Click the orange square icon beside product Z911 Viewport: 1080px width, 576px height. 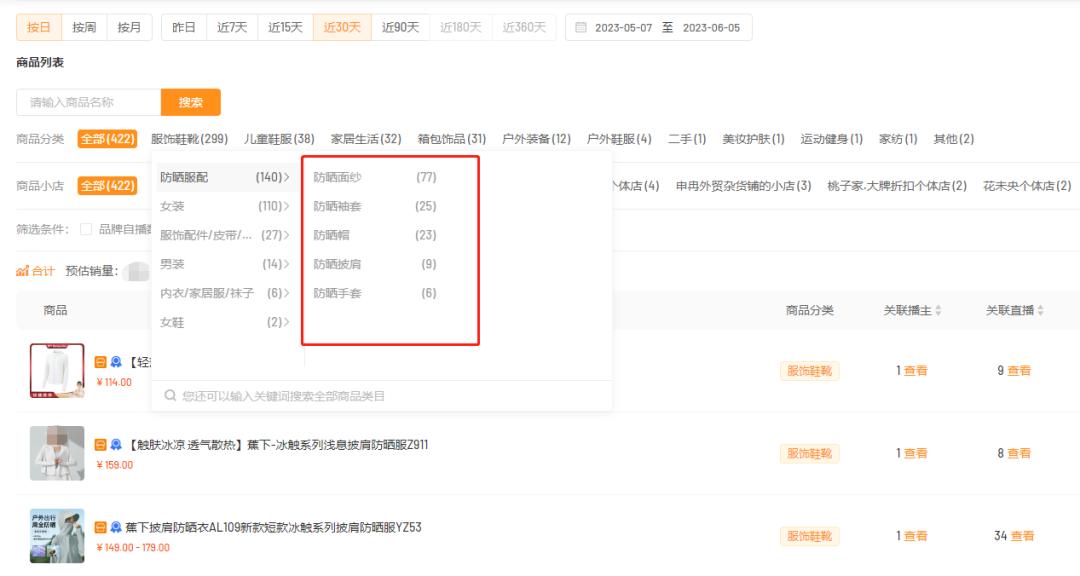[100, 444]
